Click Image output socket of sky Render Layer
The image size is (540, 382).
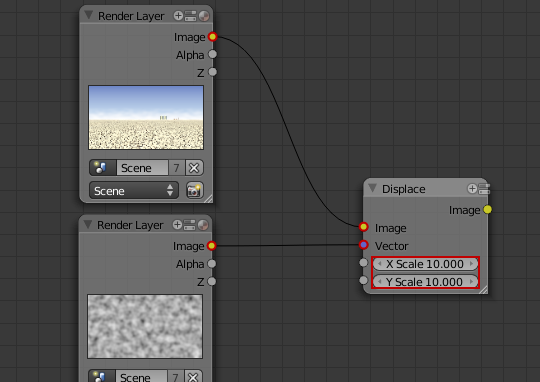tap(212, 37)
